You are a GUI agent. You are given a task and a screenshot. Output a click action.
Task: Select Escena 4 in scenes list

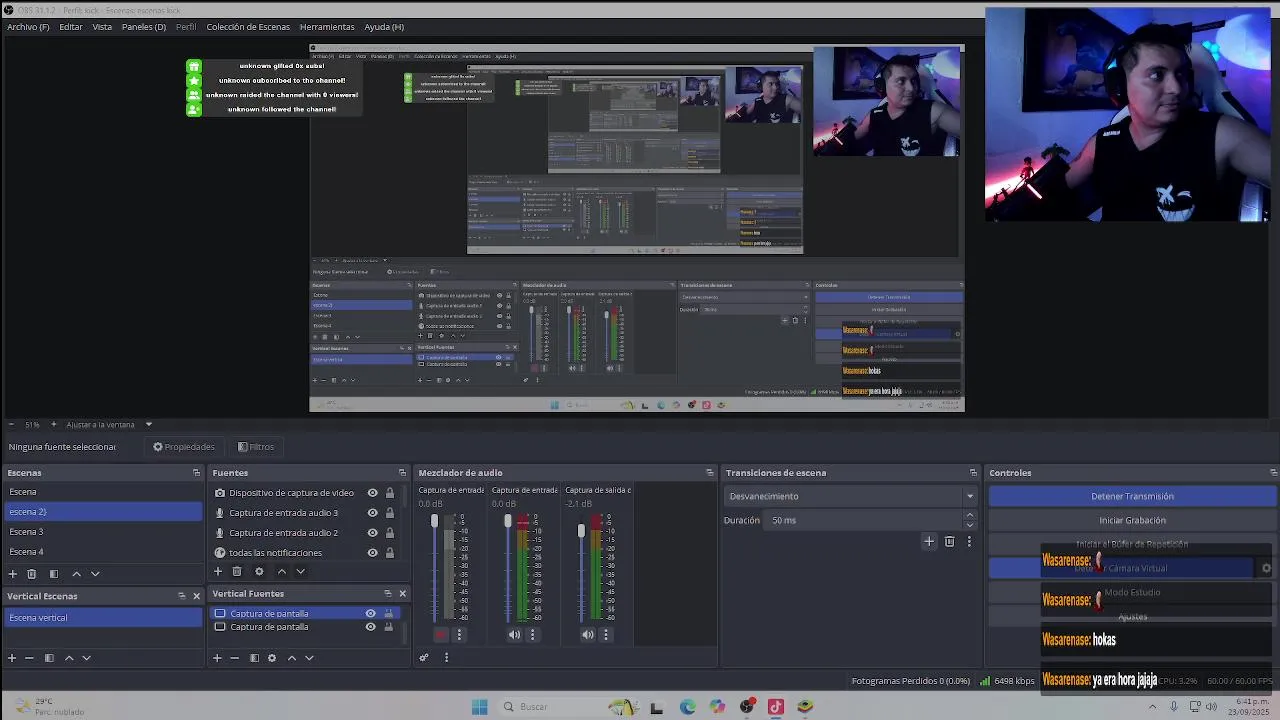pos(104,552)
